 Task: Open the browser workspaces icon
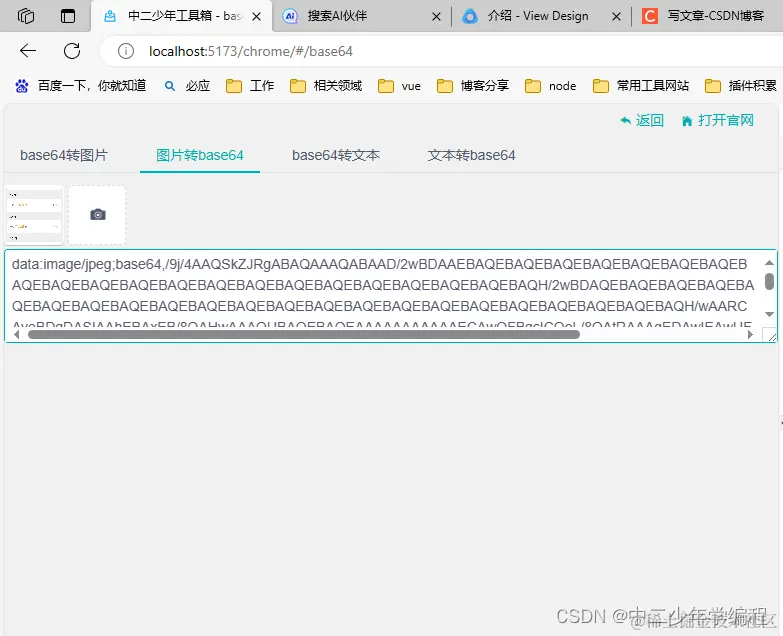(x=25, y=16)
